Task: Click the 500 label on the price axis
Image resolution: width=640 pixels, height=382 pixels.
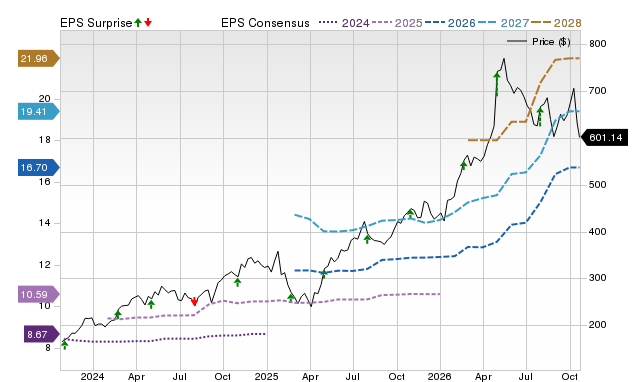Action: (598, 184)
